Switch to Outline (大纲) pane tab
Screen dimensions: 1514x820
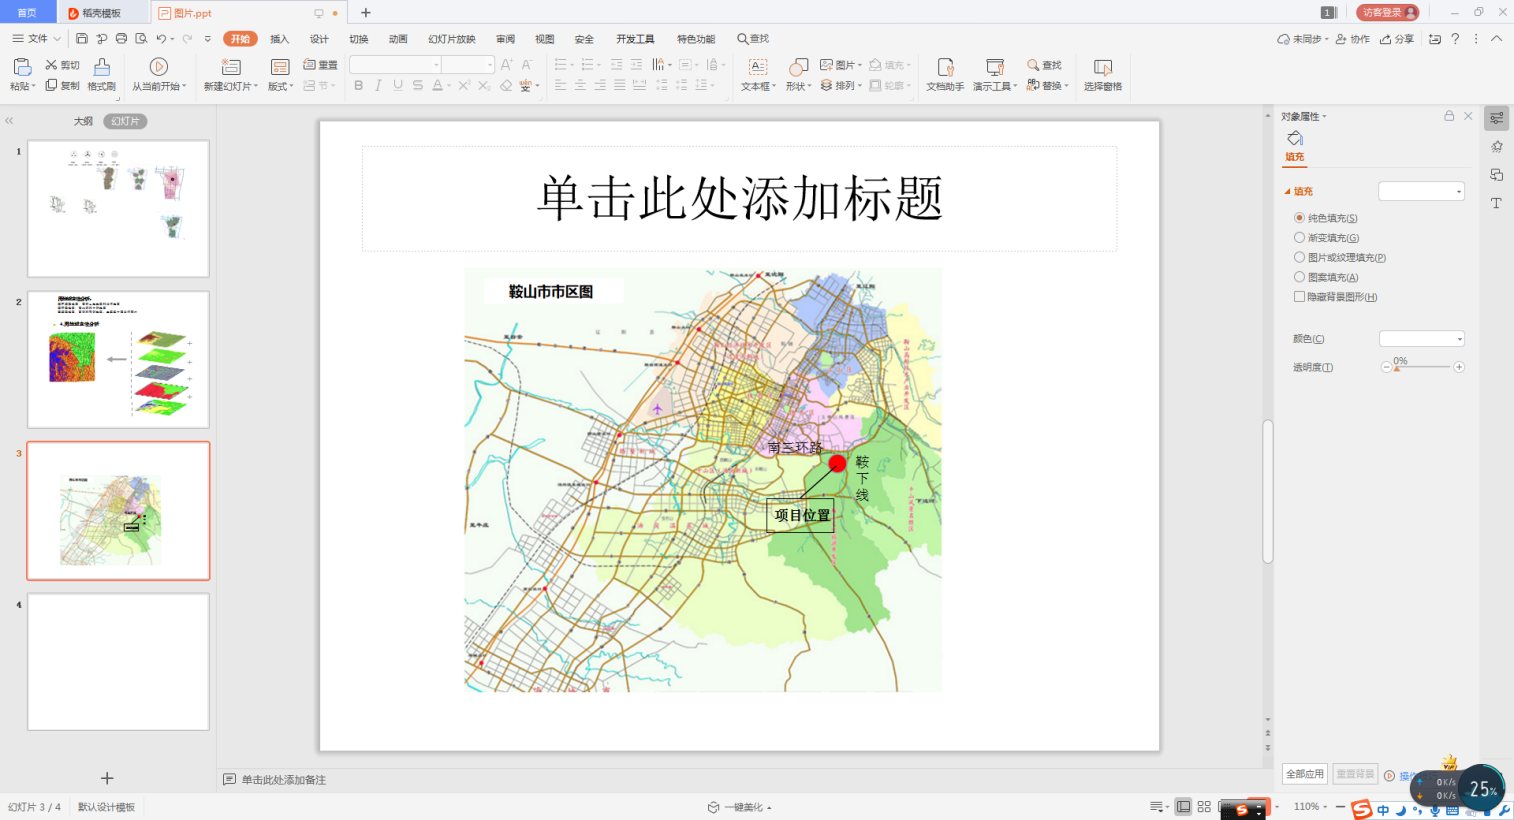(83, 121)
